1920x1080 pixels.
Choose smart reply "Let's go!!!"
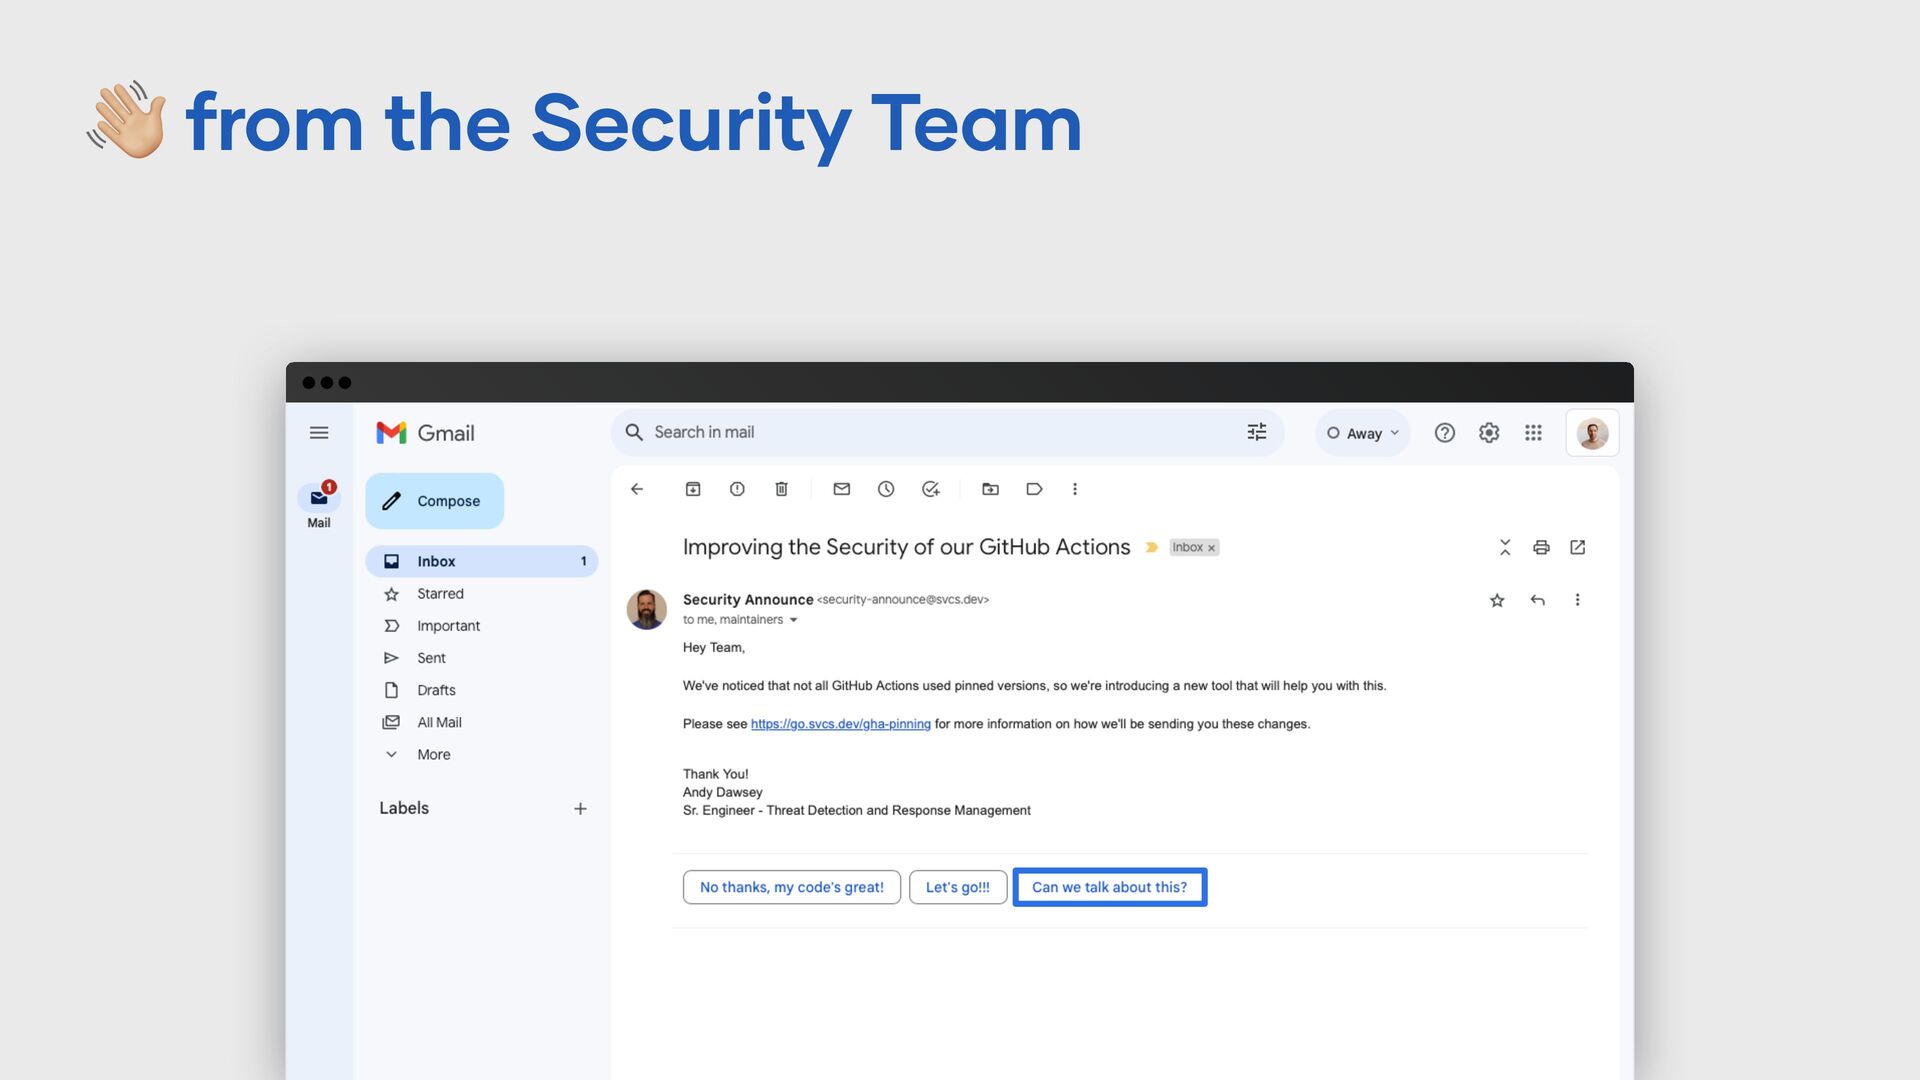(958, 887)
